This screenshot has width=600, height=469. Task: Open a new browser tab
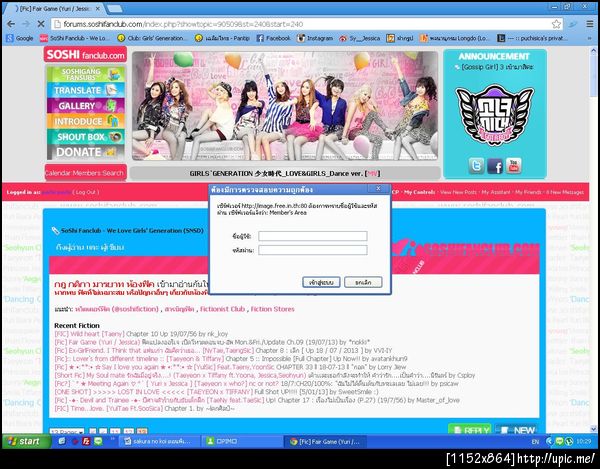click(x=114, y=8)
